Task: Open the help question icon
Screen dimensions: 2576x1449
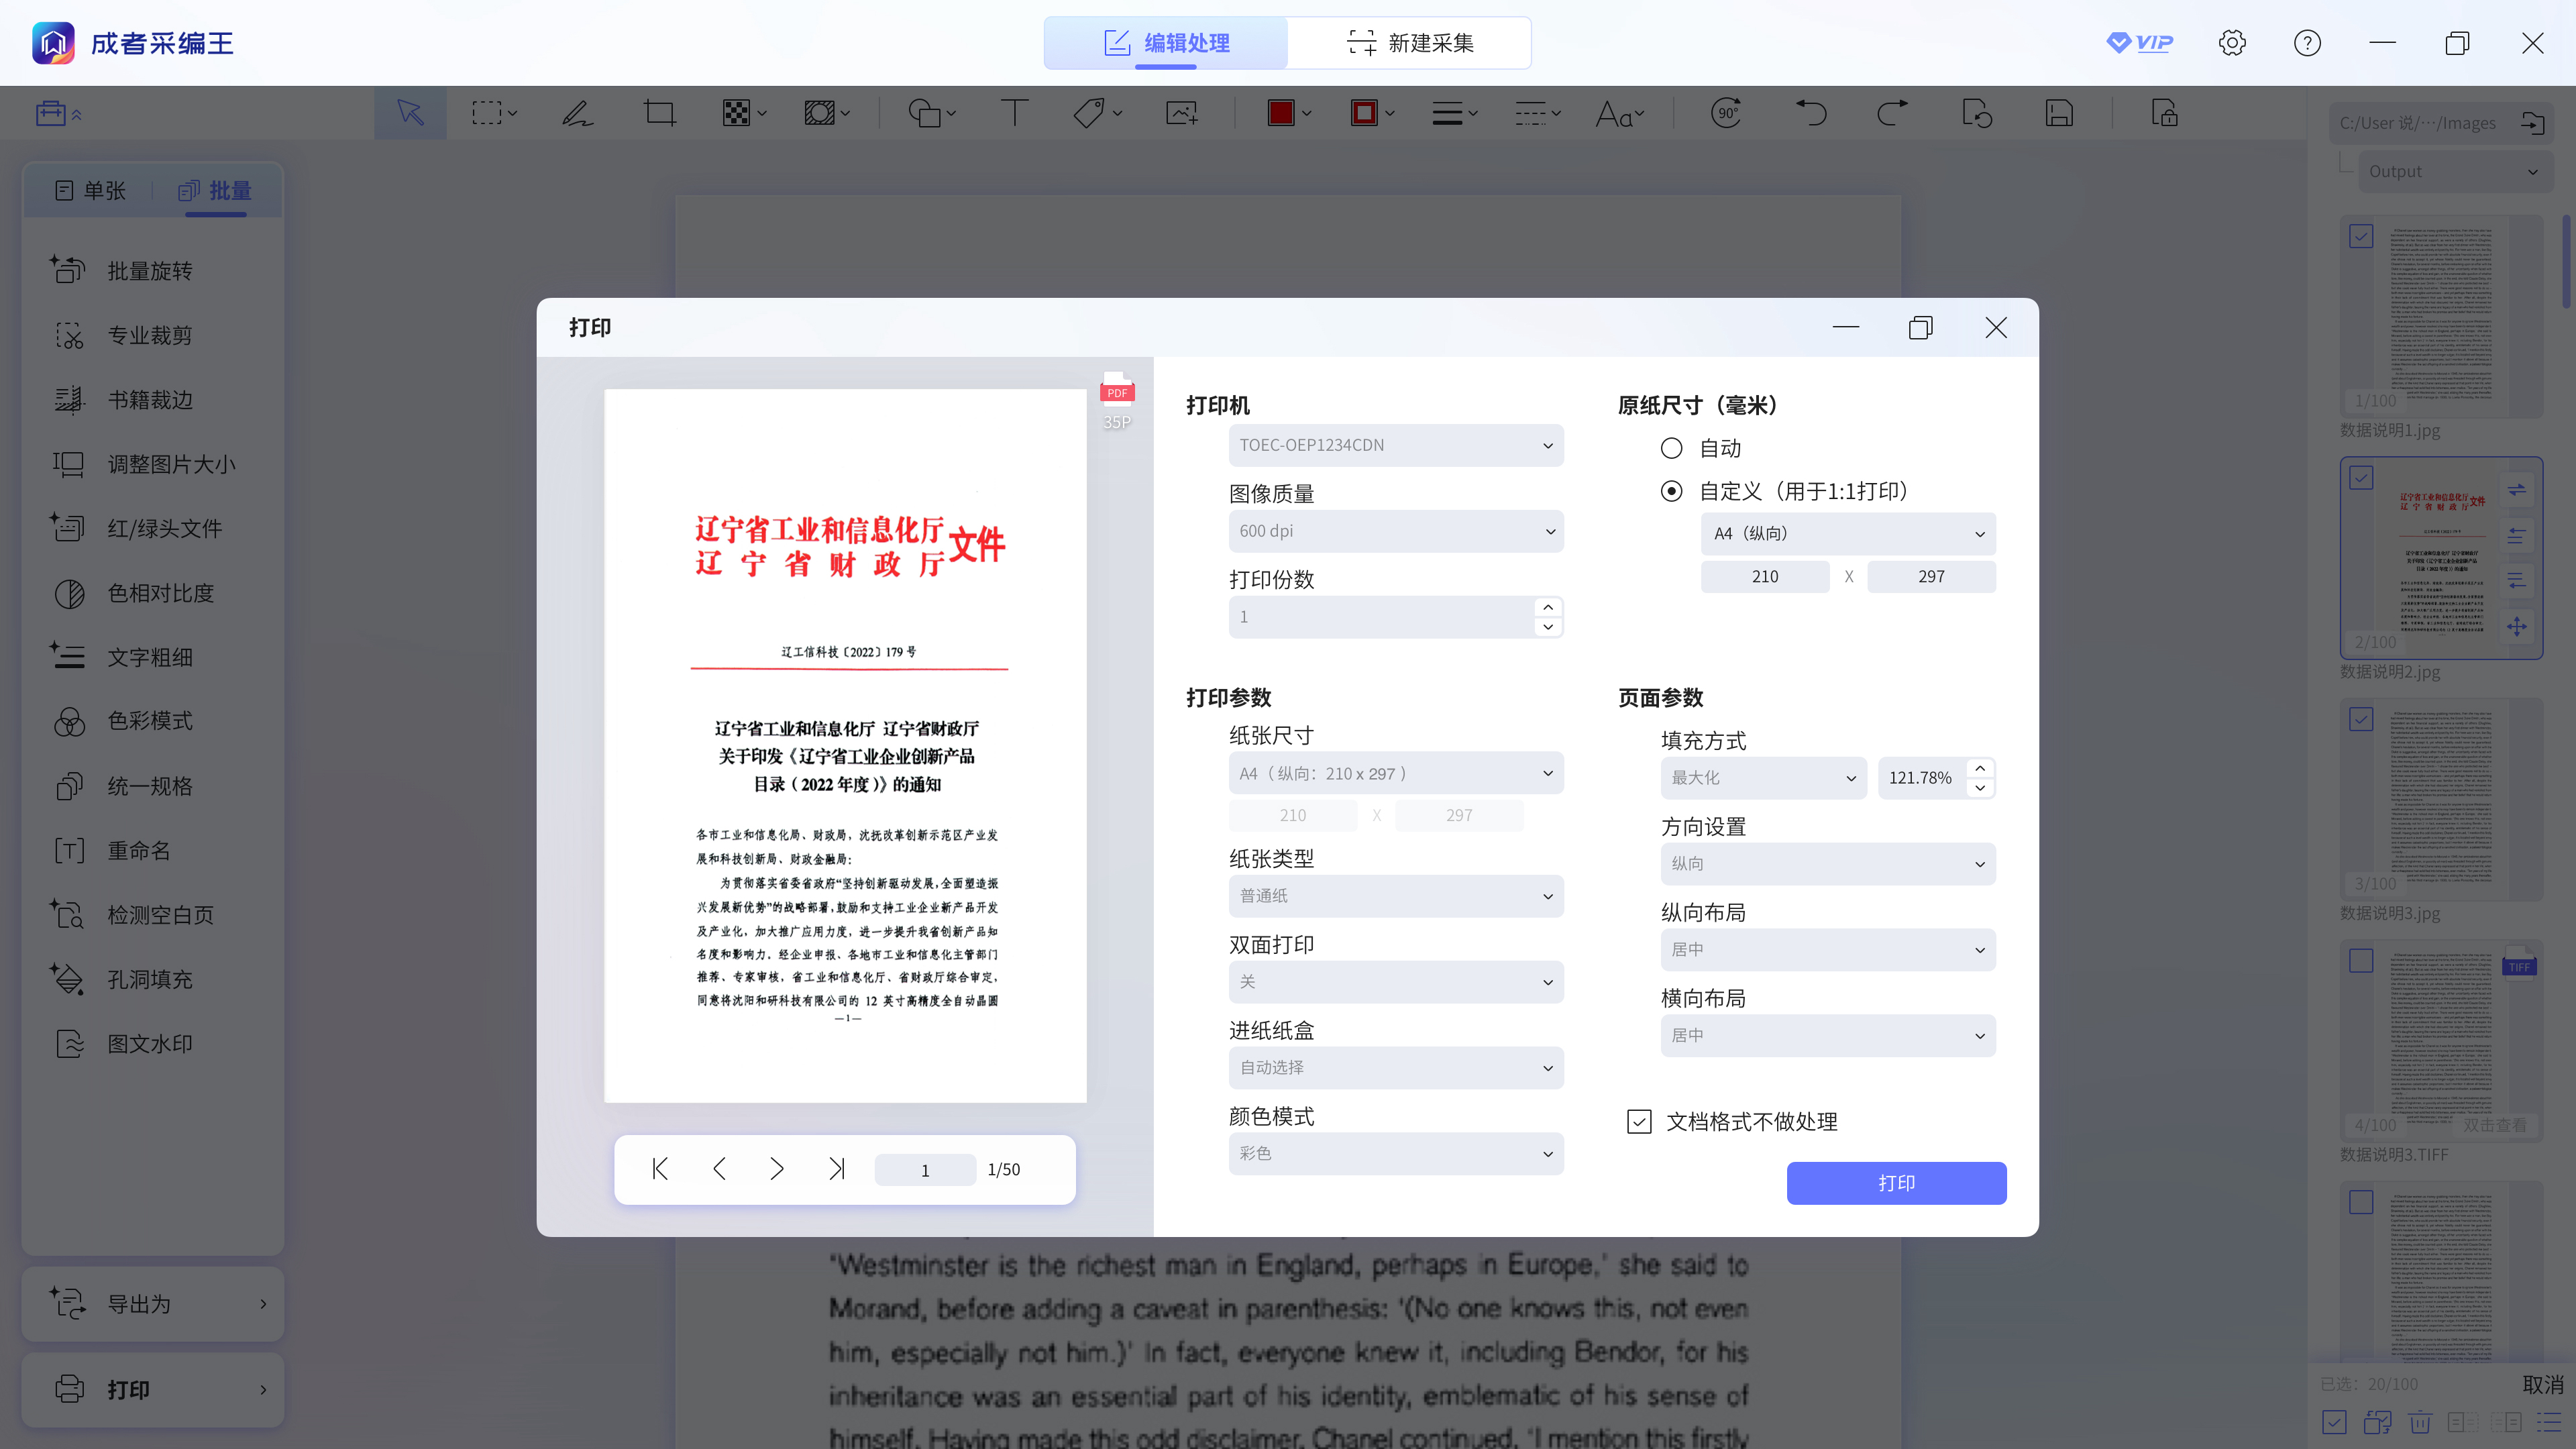Action: tap(2307, 43)
